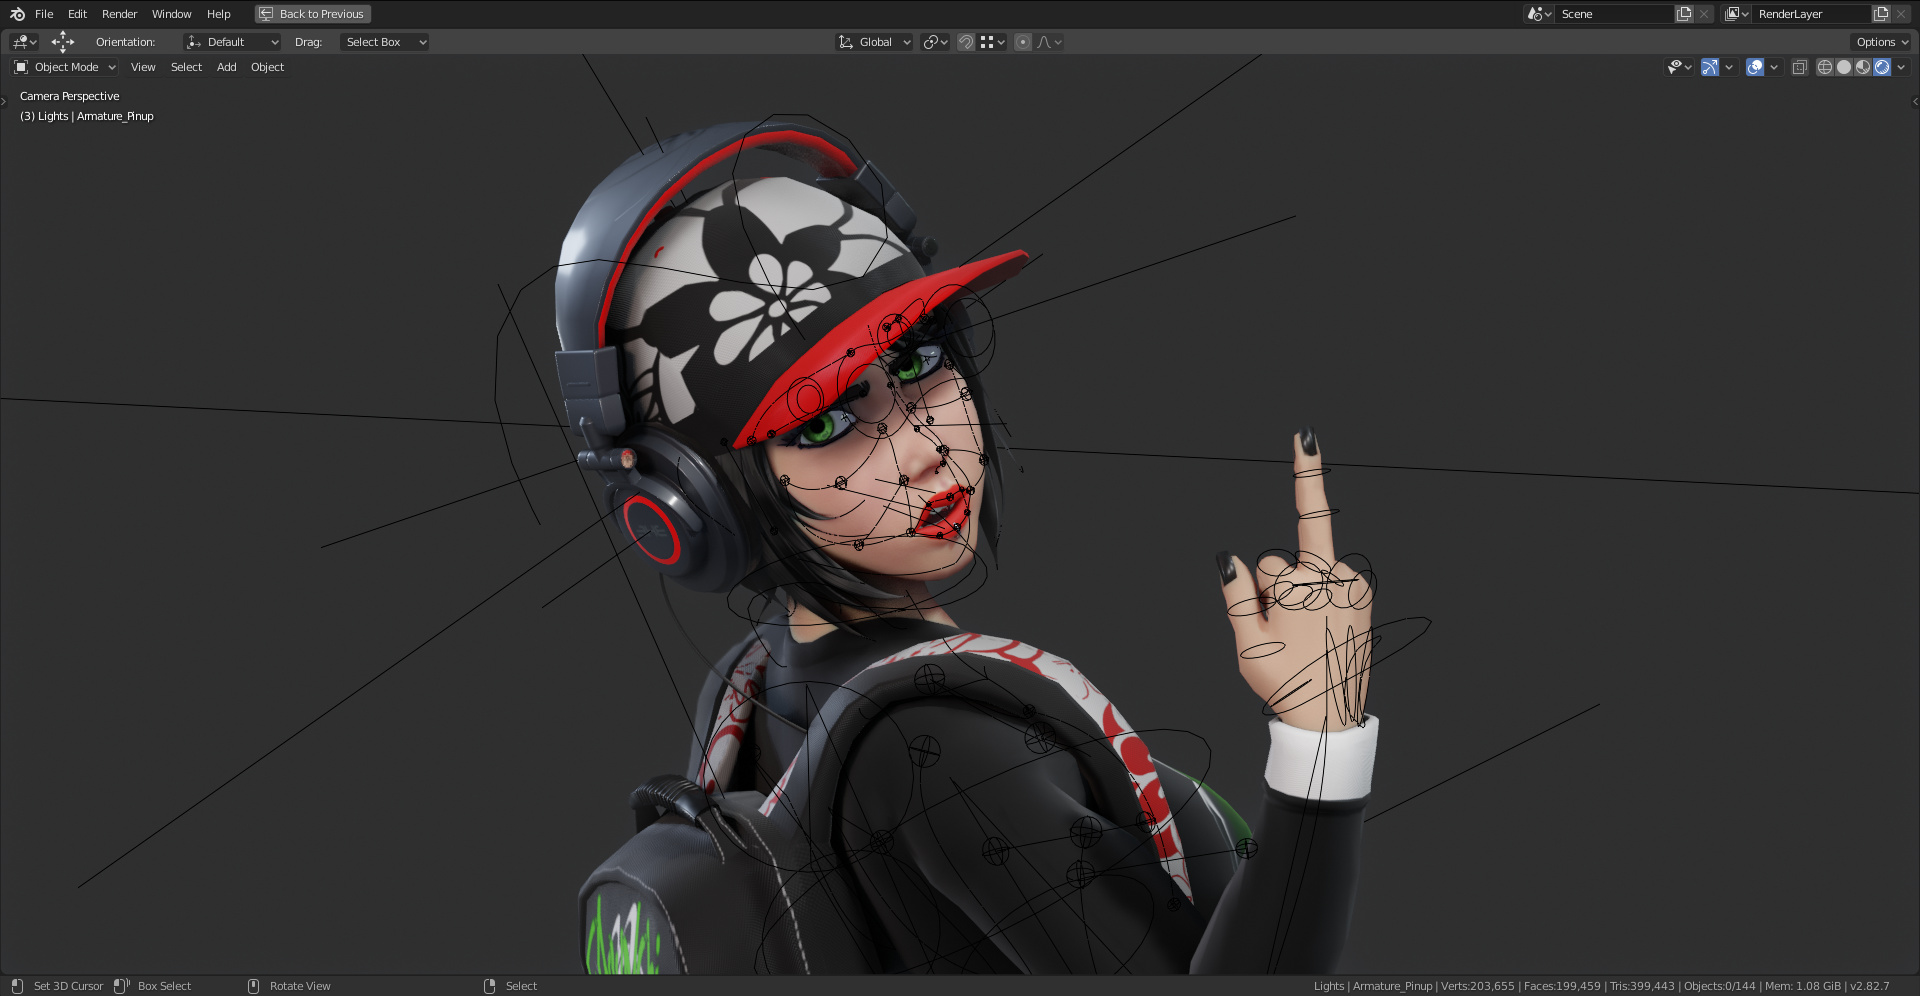Screen dimensions: 1920x996
Task: Expand the gizmos options arrow
Action: pos(1729,67)
